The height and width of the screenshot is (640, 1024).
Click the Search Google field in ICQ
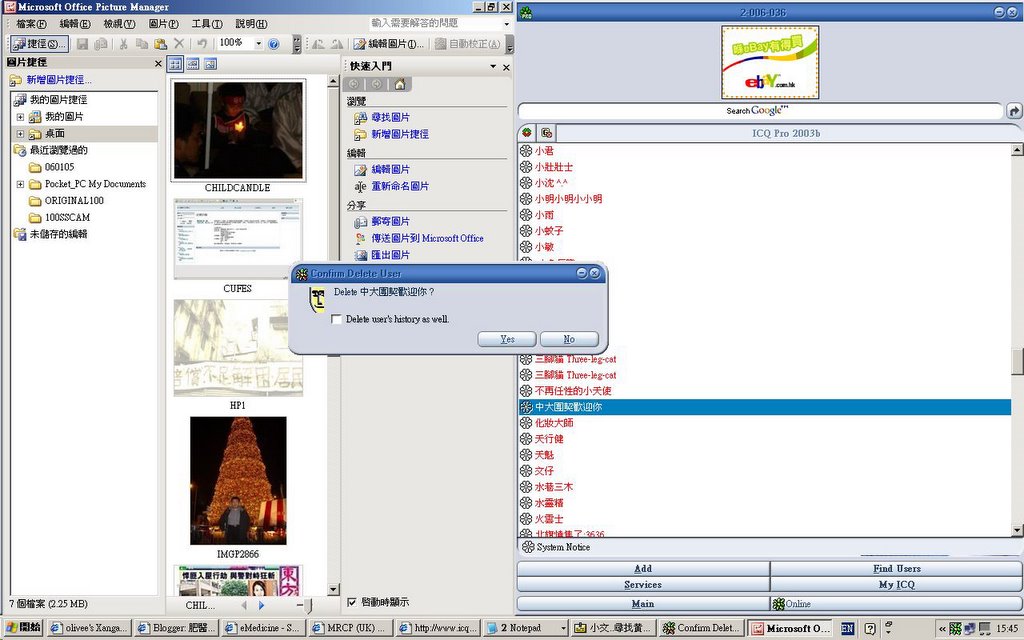pos(760,111)
